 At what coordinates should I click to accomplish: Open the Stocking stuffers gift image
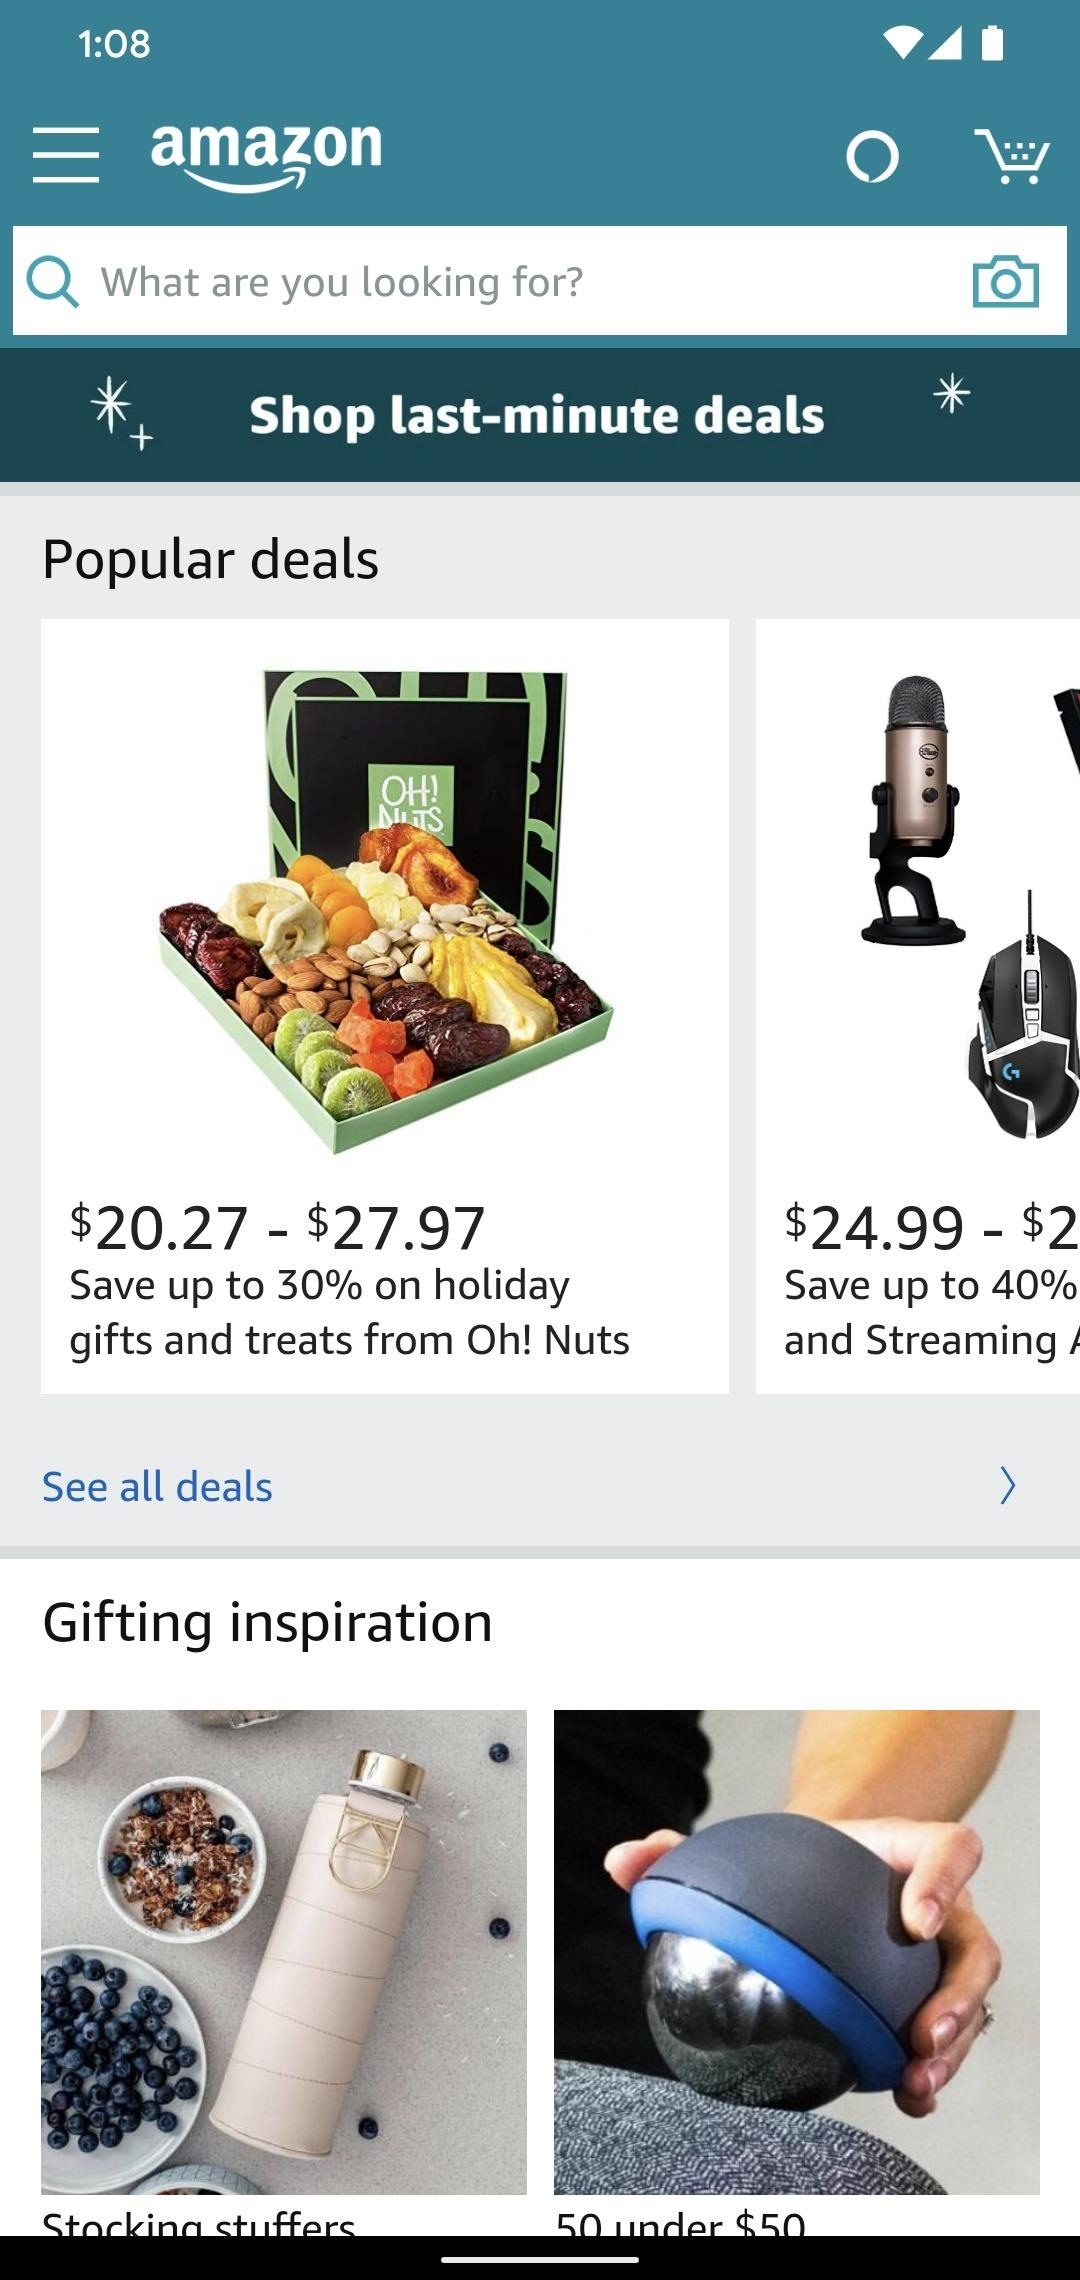[284, 1952]
